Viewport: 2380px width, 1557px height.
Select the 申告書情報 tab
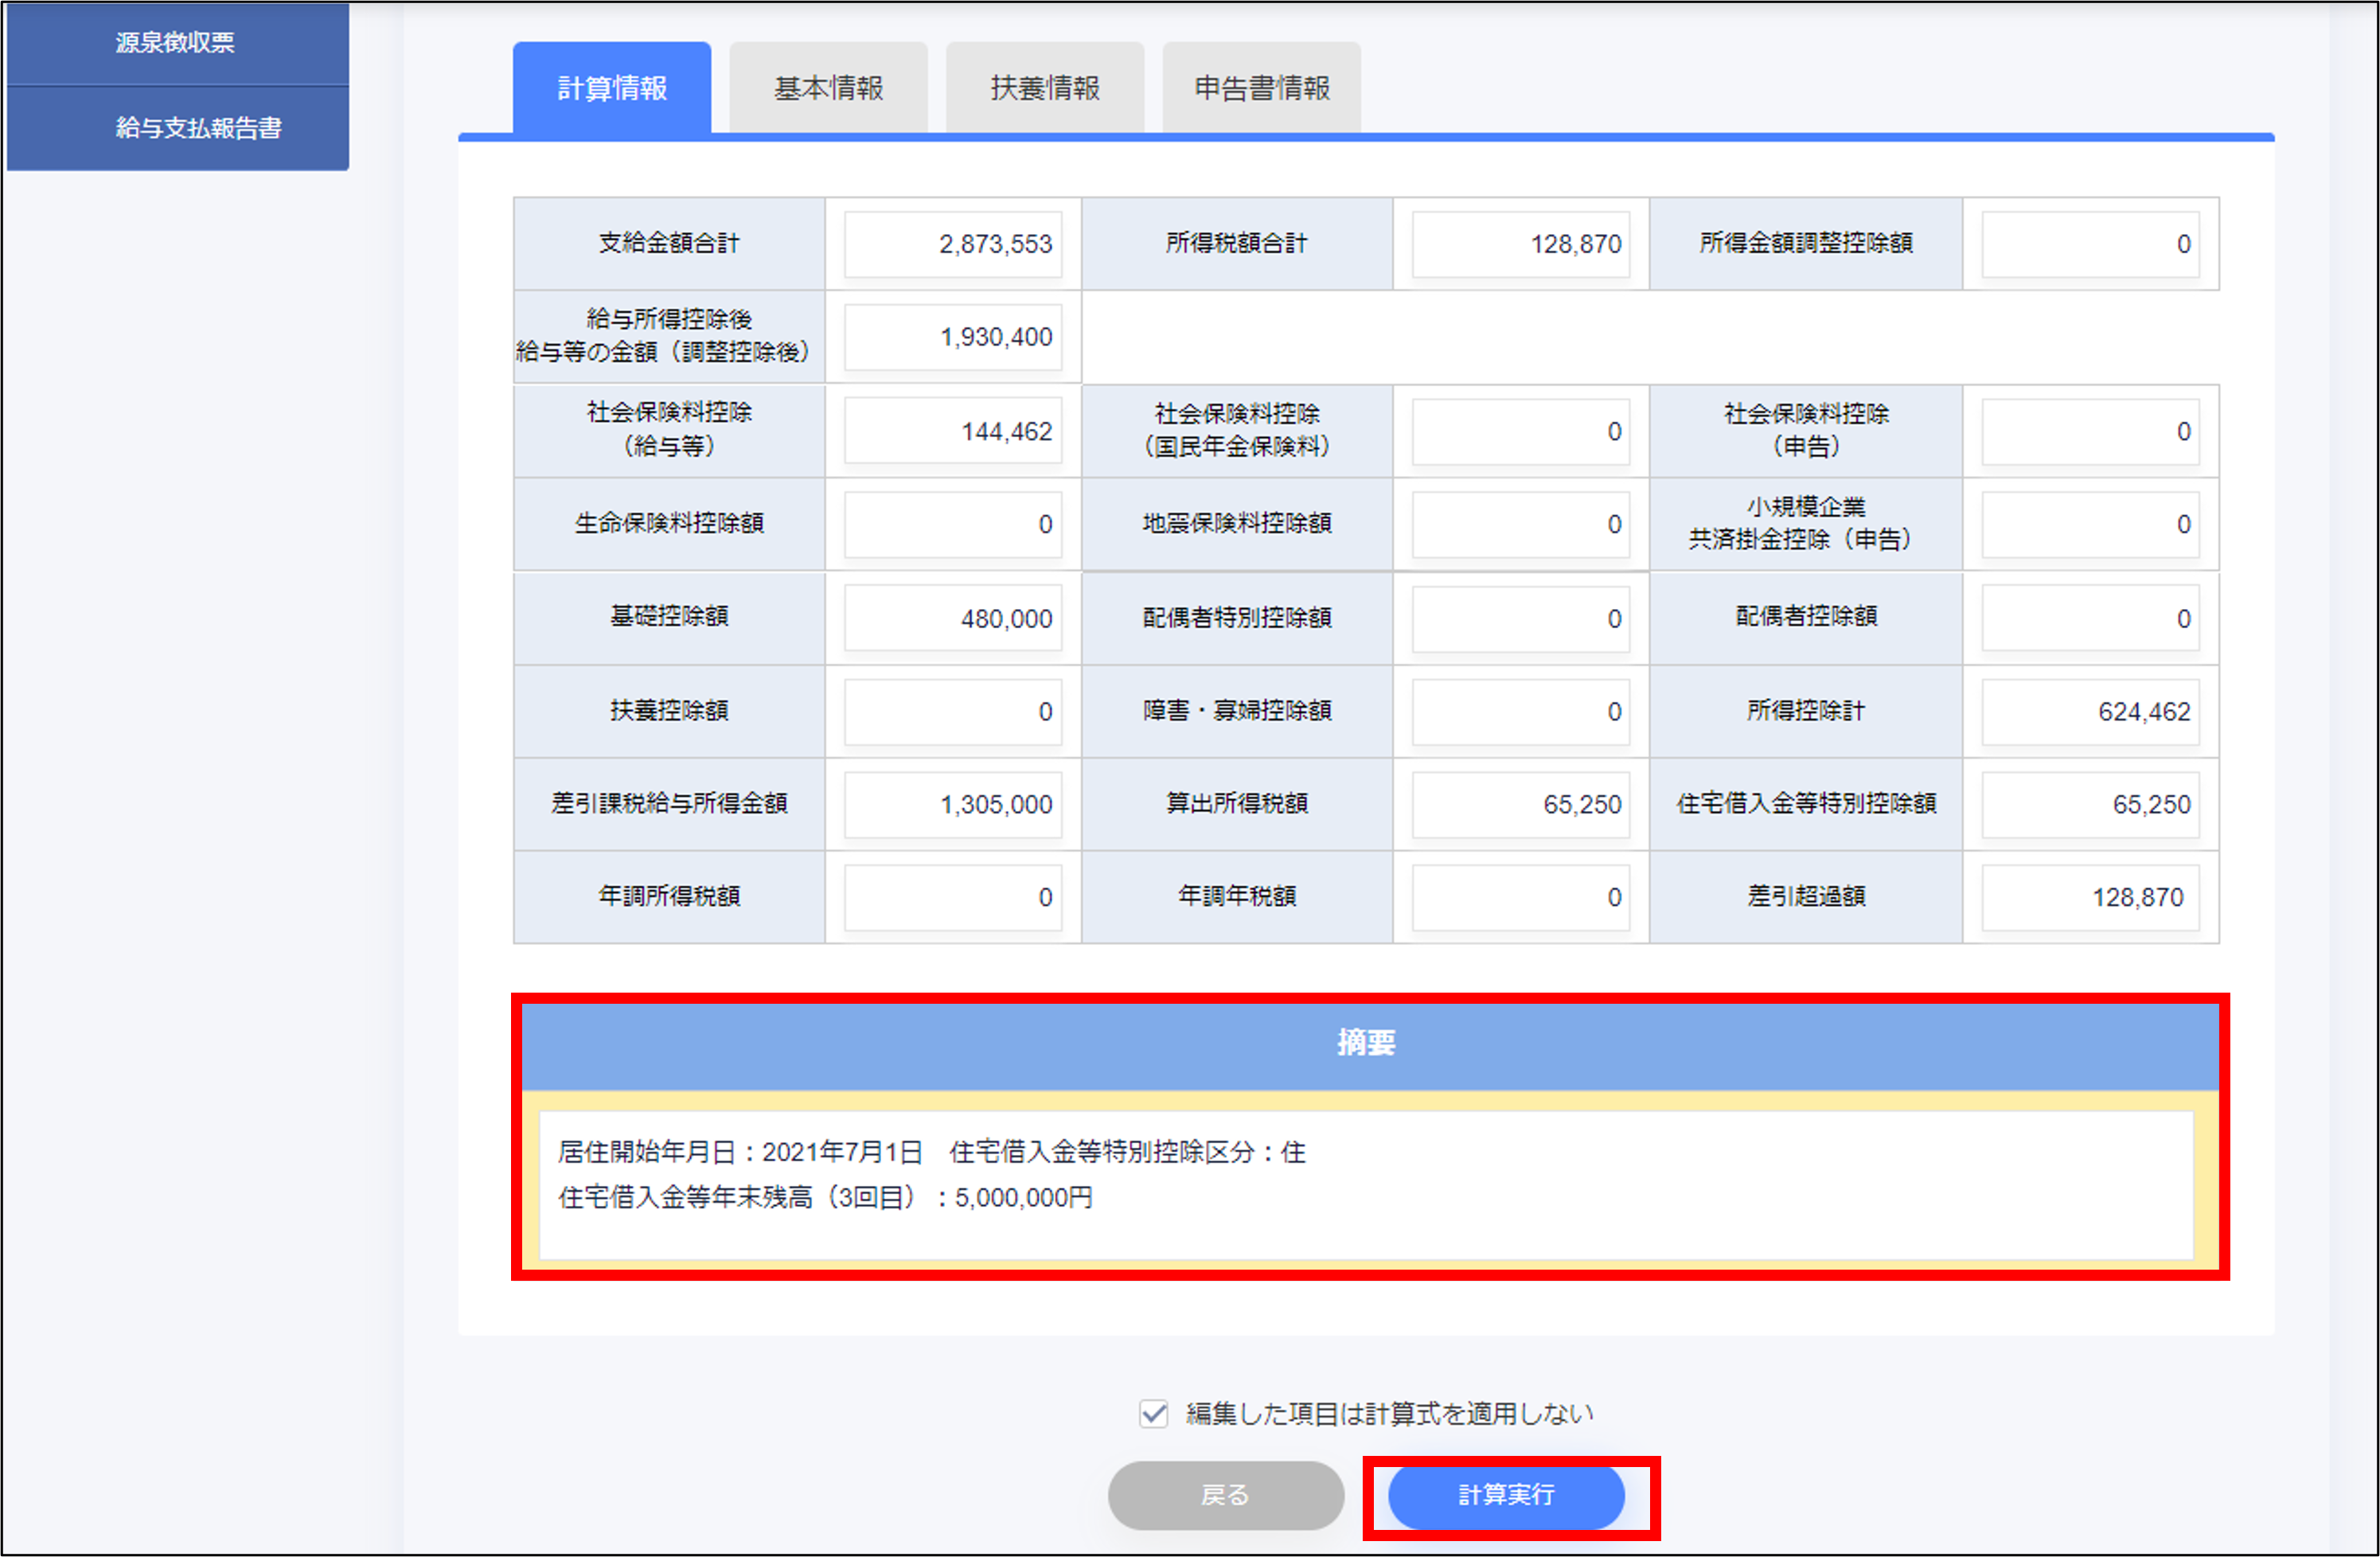[x=1260, y=87]
